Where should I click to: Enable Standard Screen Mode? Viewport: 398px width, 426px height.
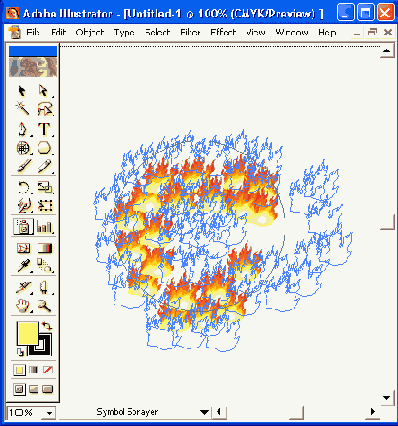pyautogui.click(x=19, y=389)
